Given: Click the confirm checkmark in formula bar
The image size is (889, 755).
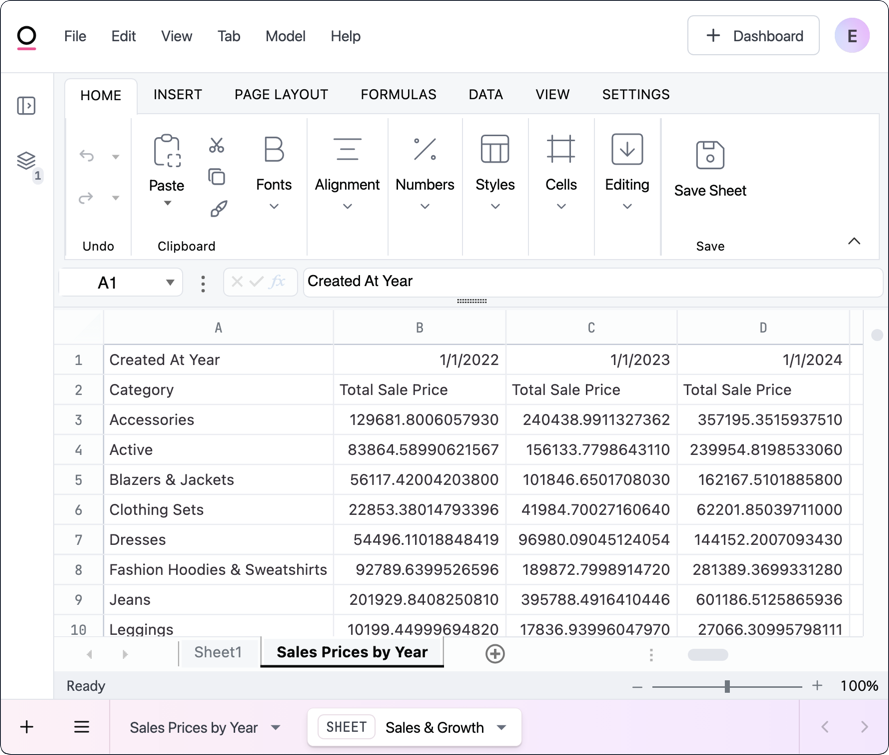Looking at the screenshot, I should tap(256, 282).
